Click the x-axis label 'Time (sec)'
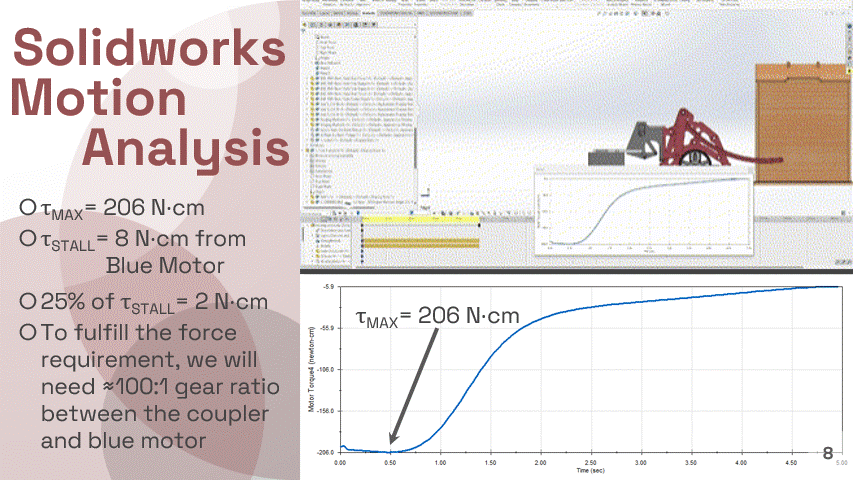Screen dimensions: 853x480 pos(591,470)
